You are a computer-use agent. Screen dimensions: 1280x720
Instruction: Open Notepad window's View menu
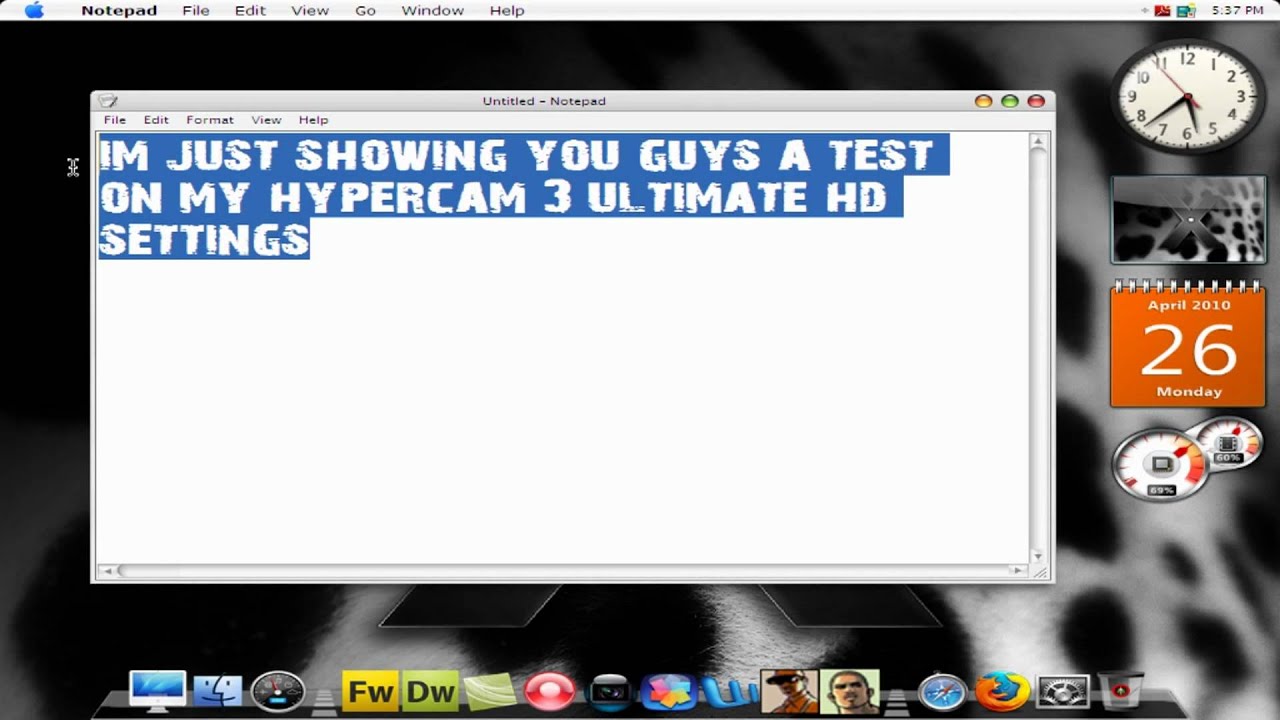266,120
